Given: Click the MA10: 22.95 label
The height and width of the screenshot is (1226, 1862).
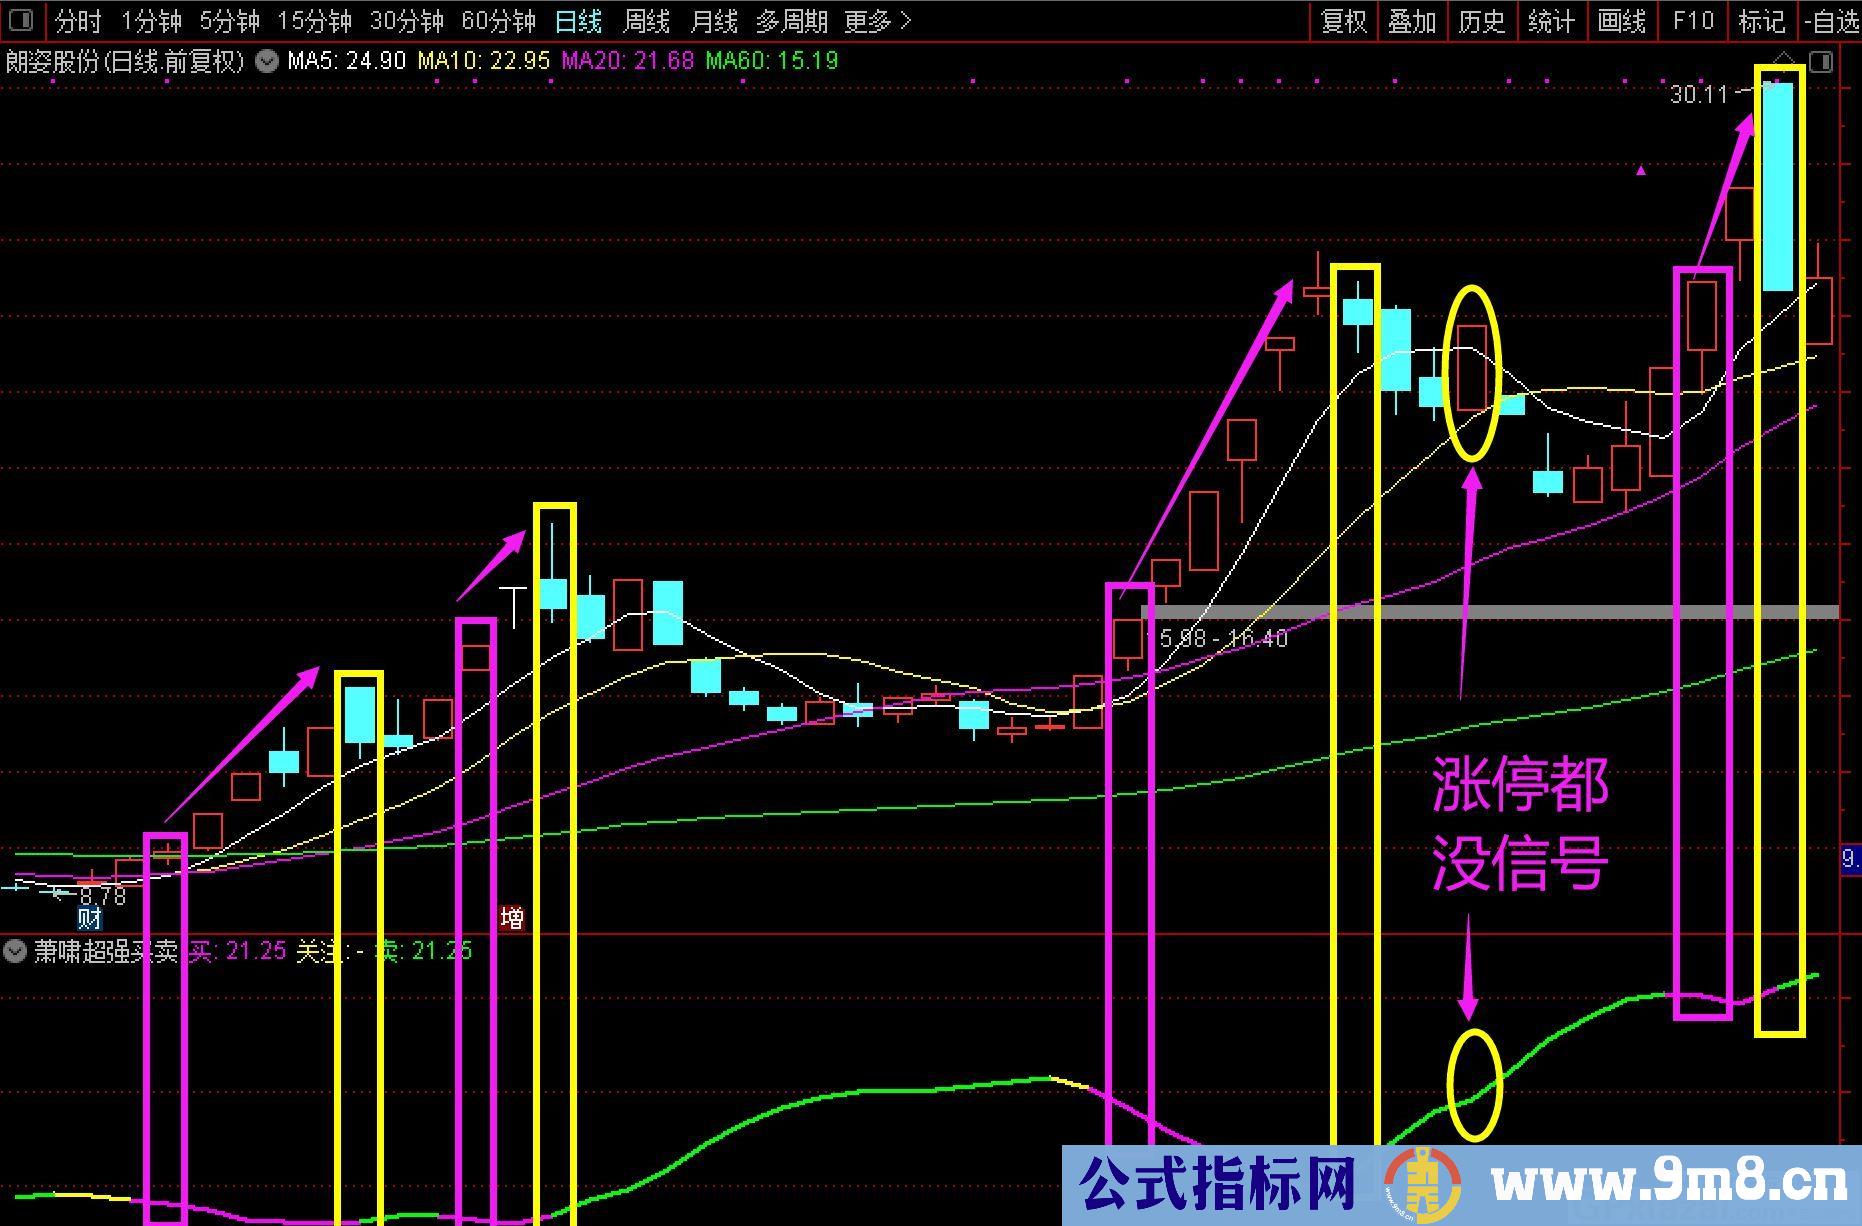Looking at the screenshot, I should [484, 61].
